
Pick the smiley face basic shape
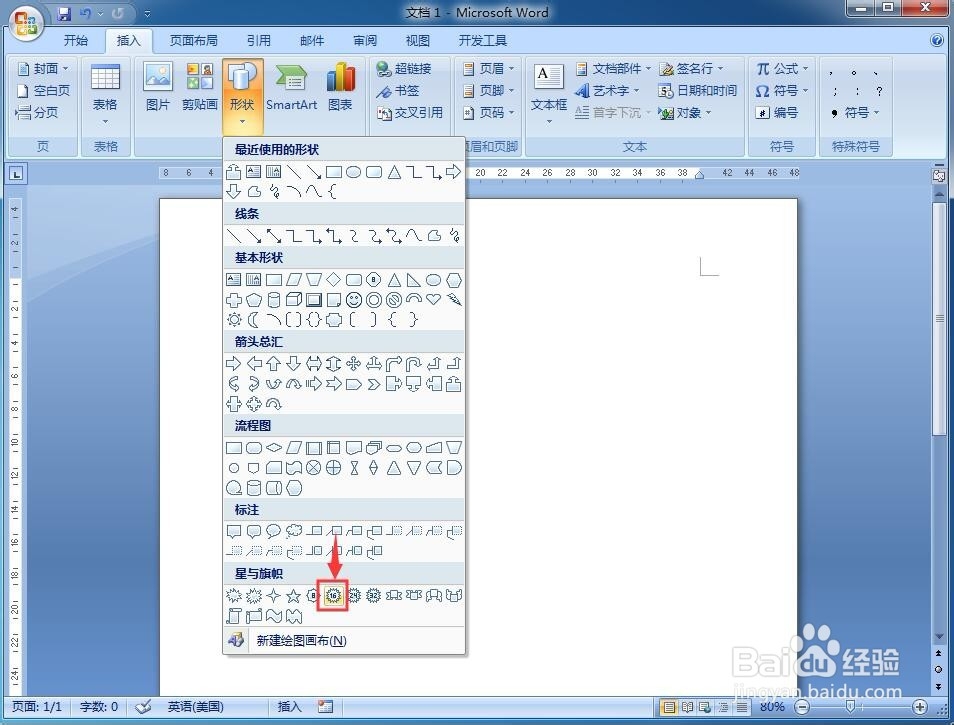click(x=353, y=300)
